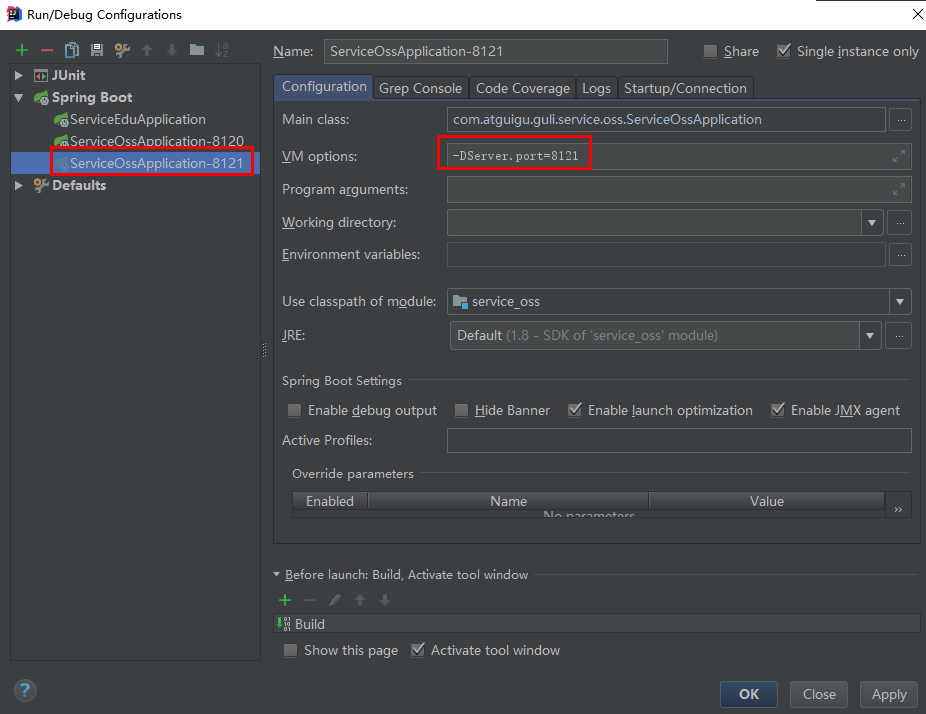Screen dimensions: 926x714
Task: Browse for the Working directory
Action: 900,223
